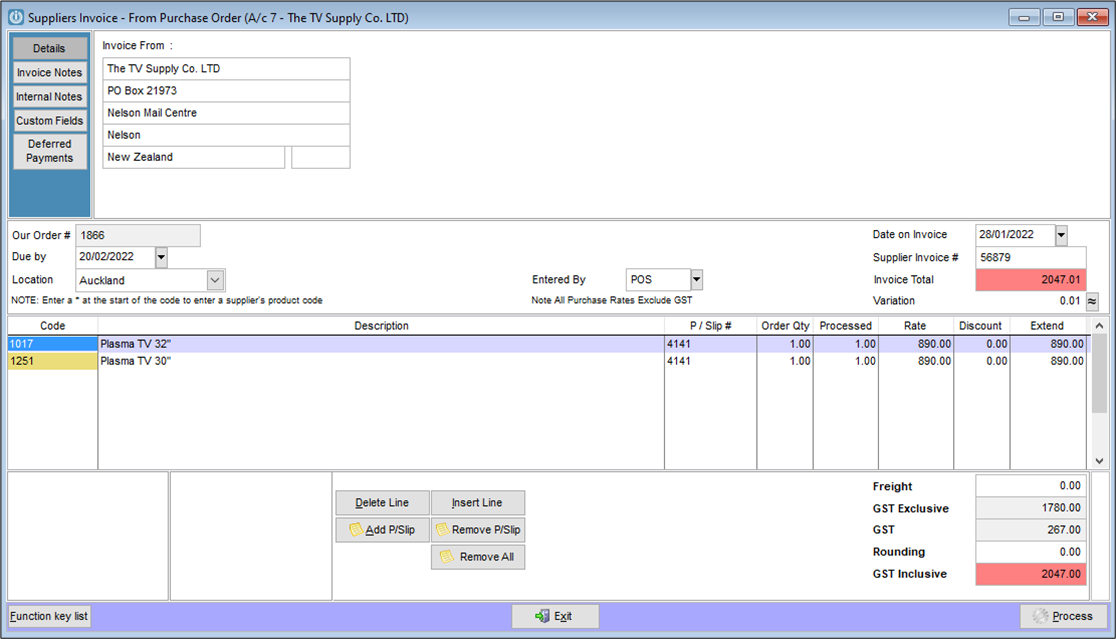Click the Discount column header
The width and height of the screenshot is (1116, 639).
[x=981, y=326]
